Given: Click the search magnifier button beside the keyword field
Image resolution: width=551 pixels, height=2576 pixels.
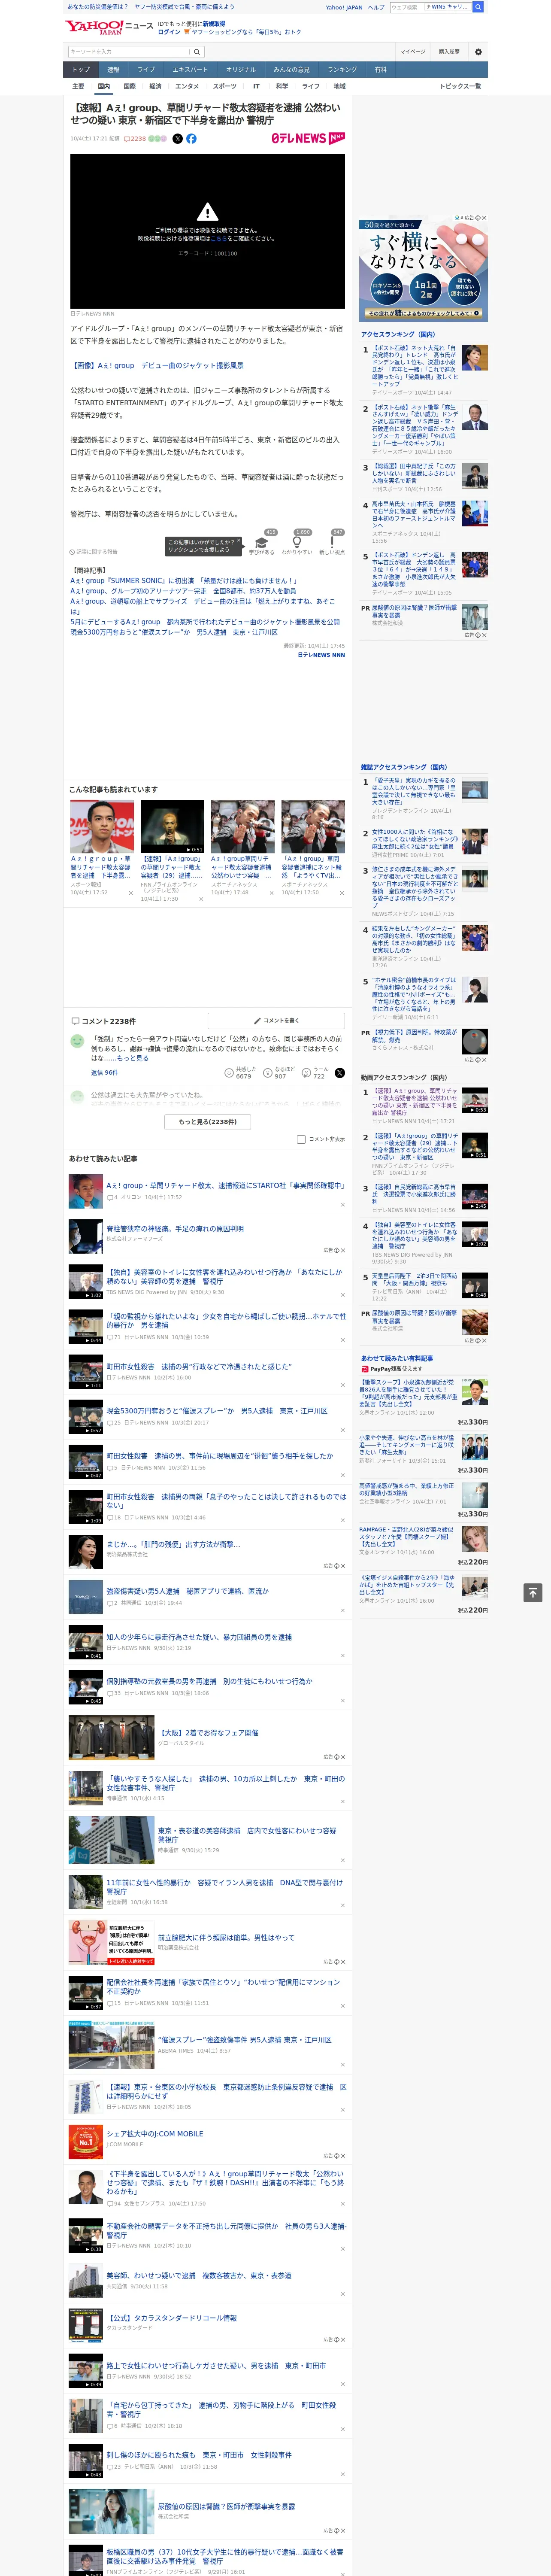Looking at the screenshot, I should pyautogui.click(x=197, y=52).
